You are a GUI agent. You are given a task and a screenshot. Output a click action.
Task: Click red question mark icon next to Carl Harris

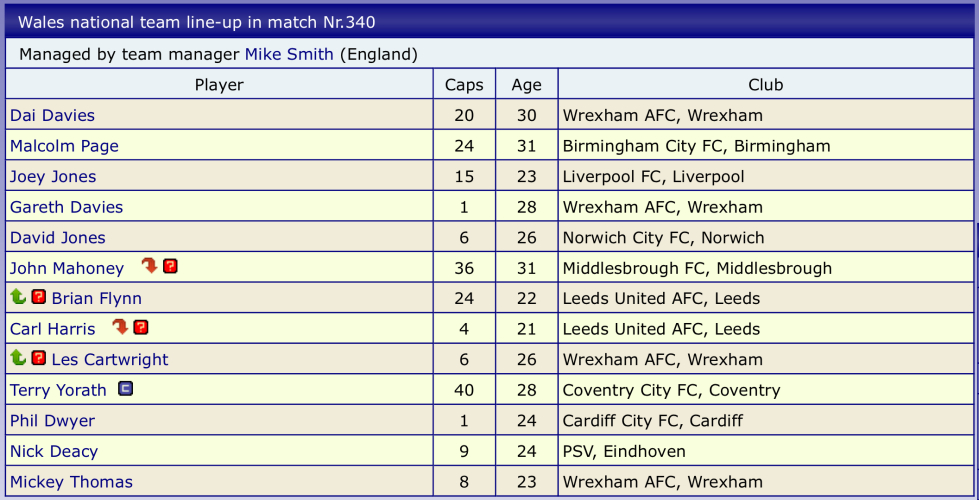click(x=141, y=327)
